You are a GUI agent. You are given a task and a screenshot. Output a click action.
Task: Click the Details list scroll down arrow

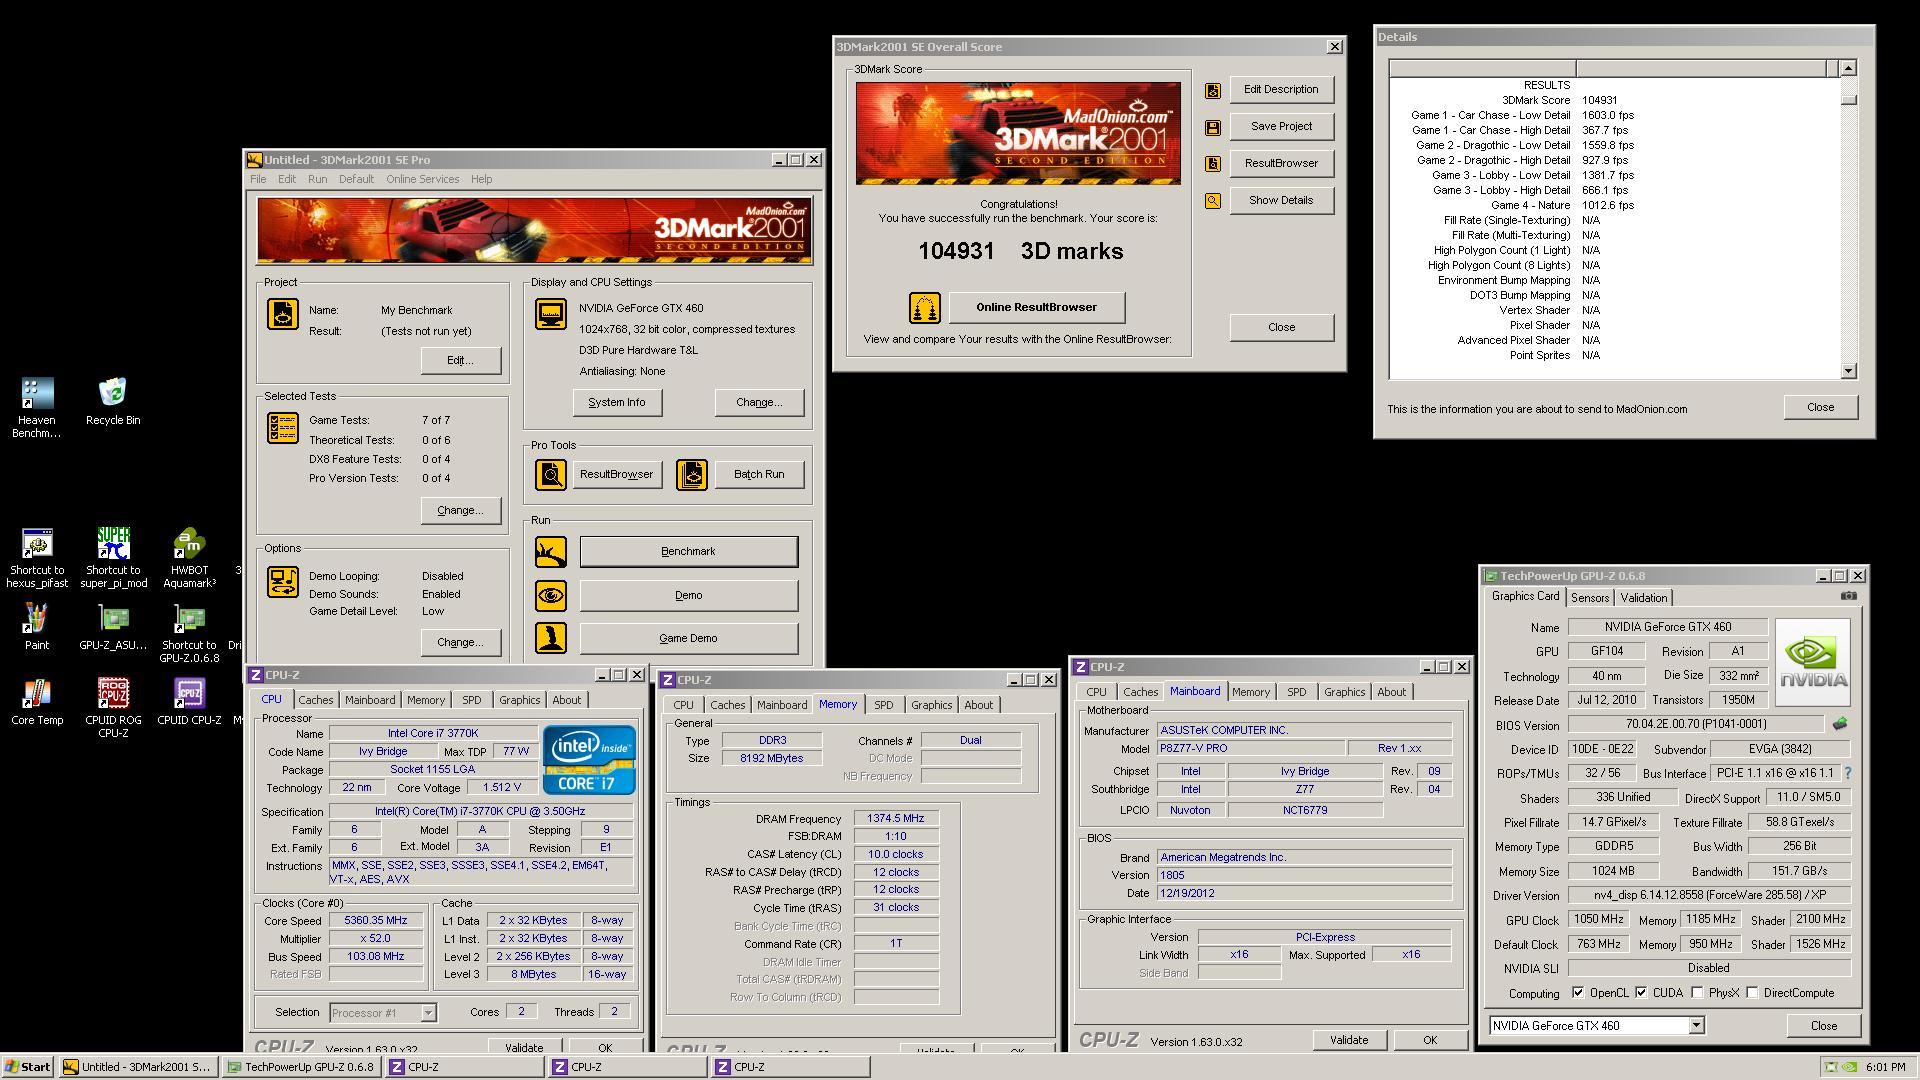click(1848, 371)
